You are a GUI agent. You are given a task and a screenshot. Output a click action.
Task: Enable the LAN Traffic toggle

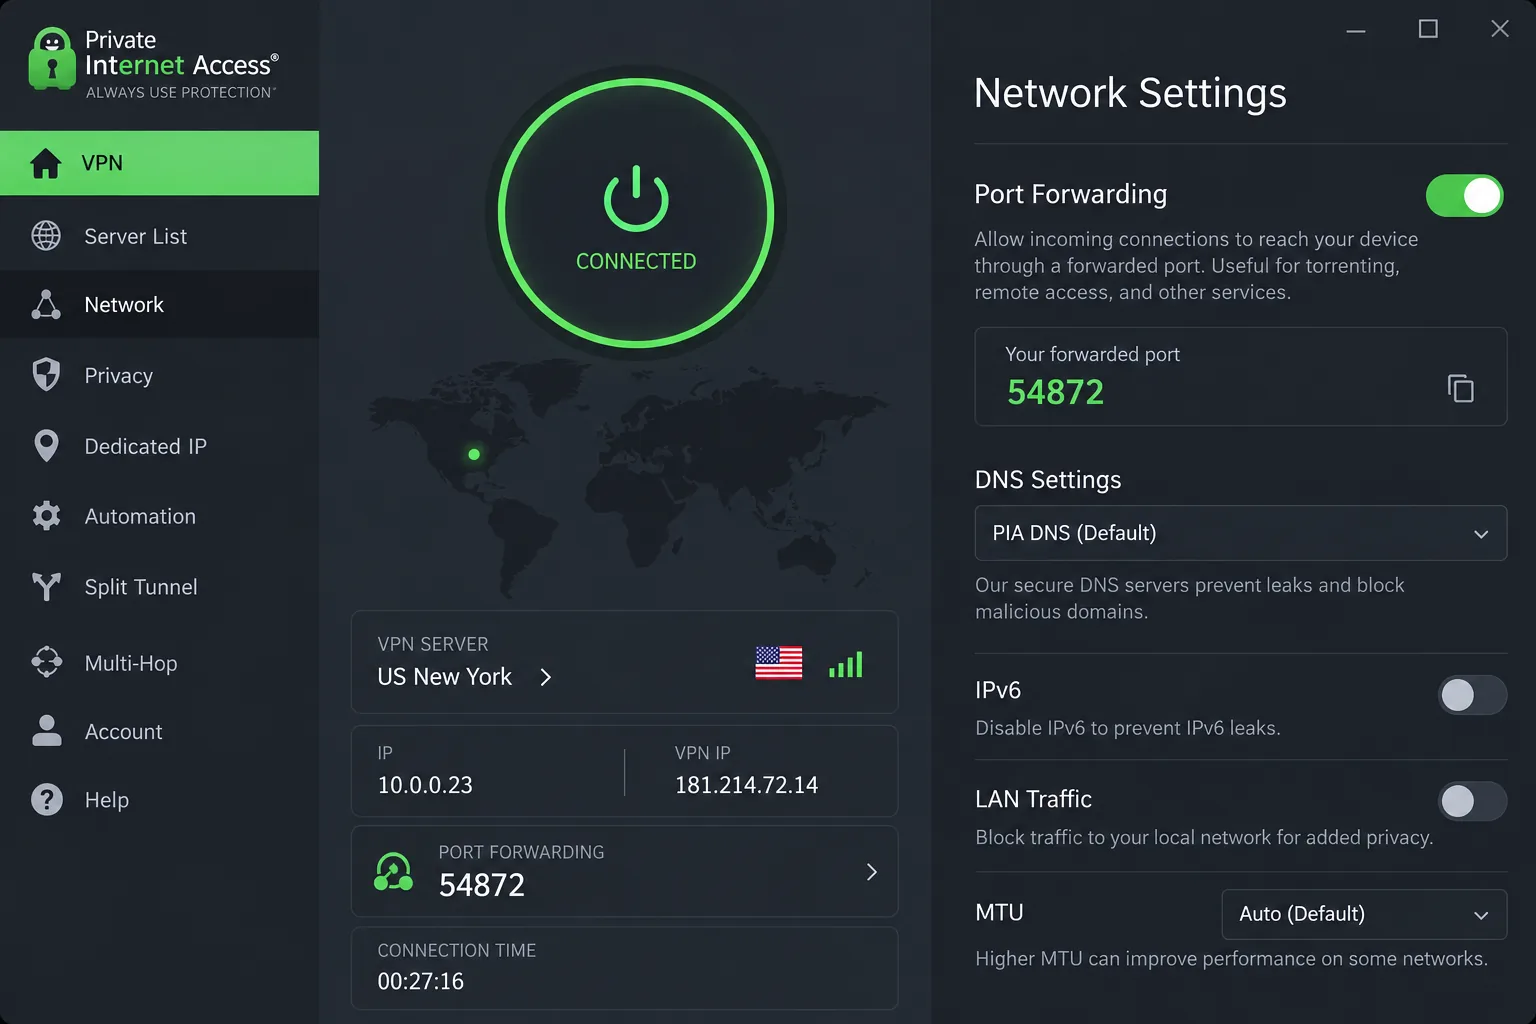pyautogui.click(x=1472, y=801)
